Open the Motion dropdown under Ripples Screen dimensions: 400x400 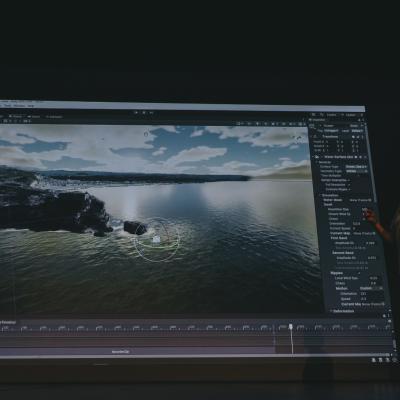371,288
